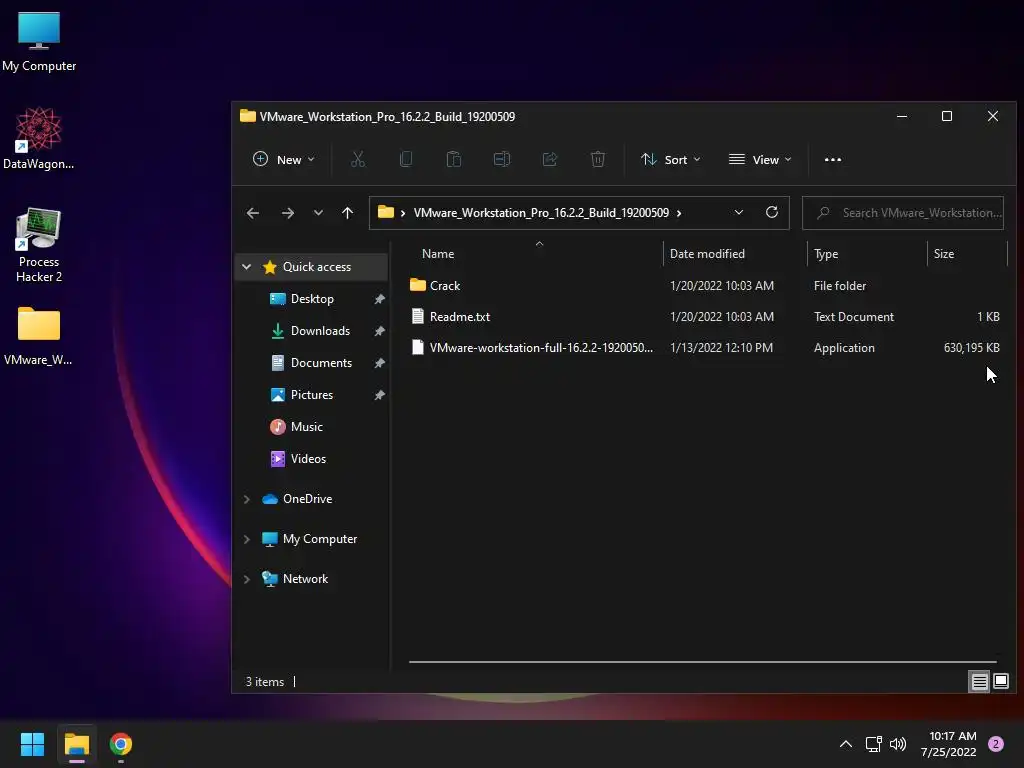Screen dimensions: 1024x768
Task: Open the notification center badge
Action: (x=996, y=744)
